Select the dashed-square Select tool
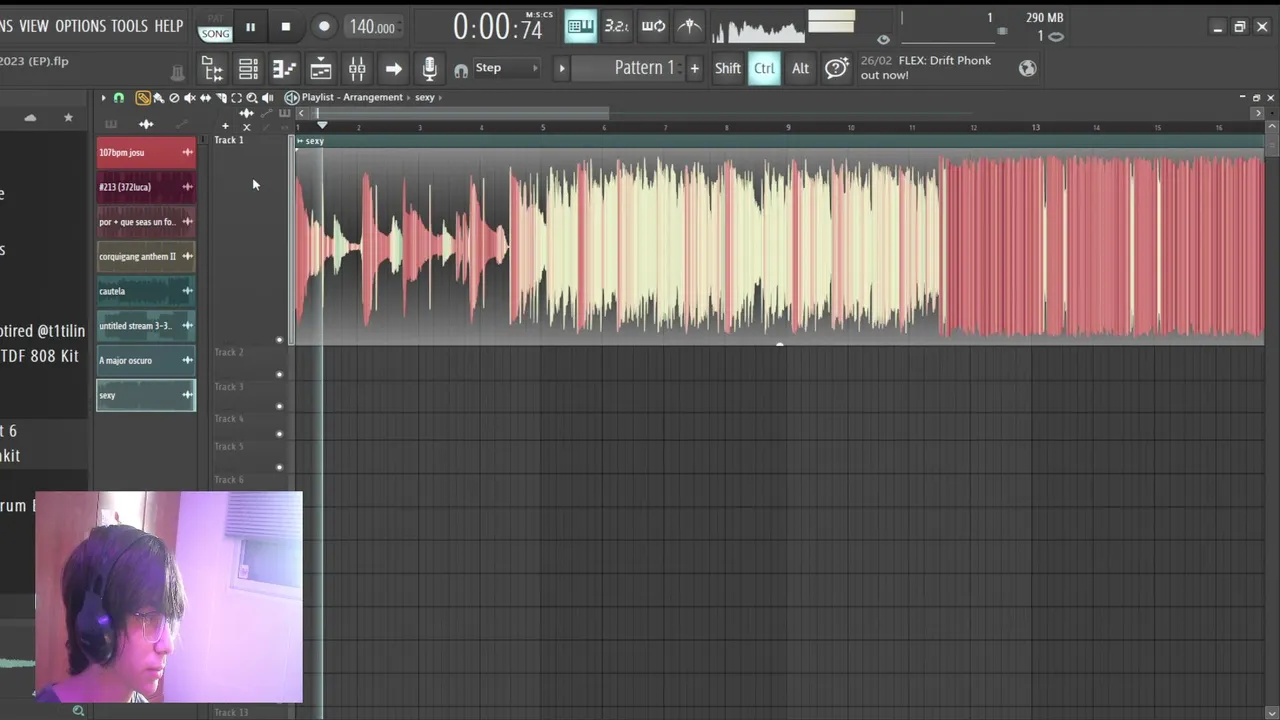Screen dimensions: 1280x720 click(236, 98)
